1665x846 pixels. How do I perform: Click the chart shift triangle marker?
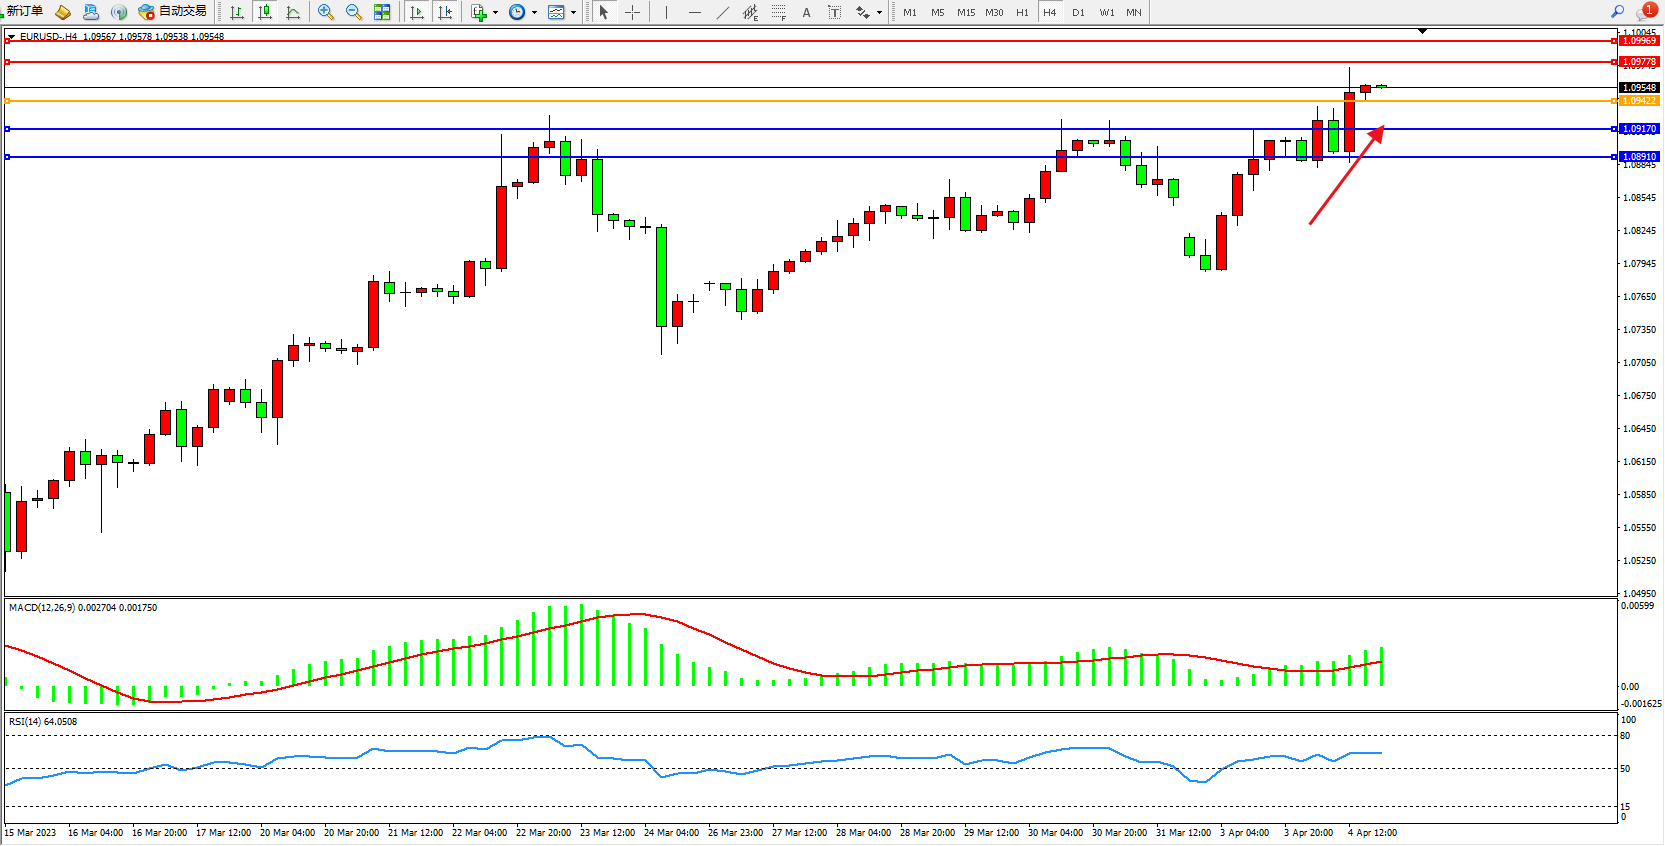pos(1422,32)
